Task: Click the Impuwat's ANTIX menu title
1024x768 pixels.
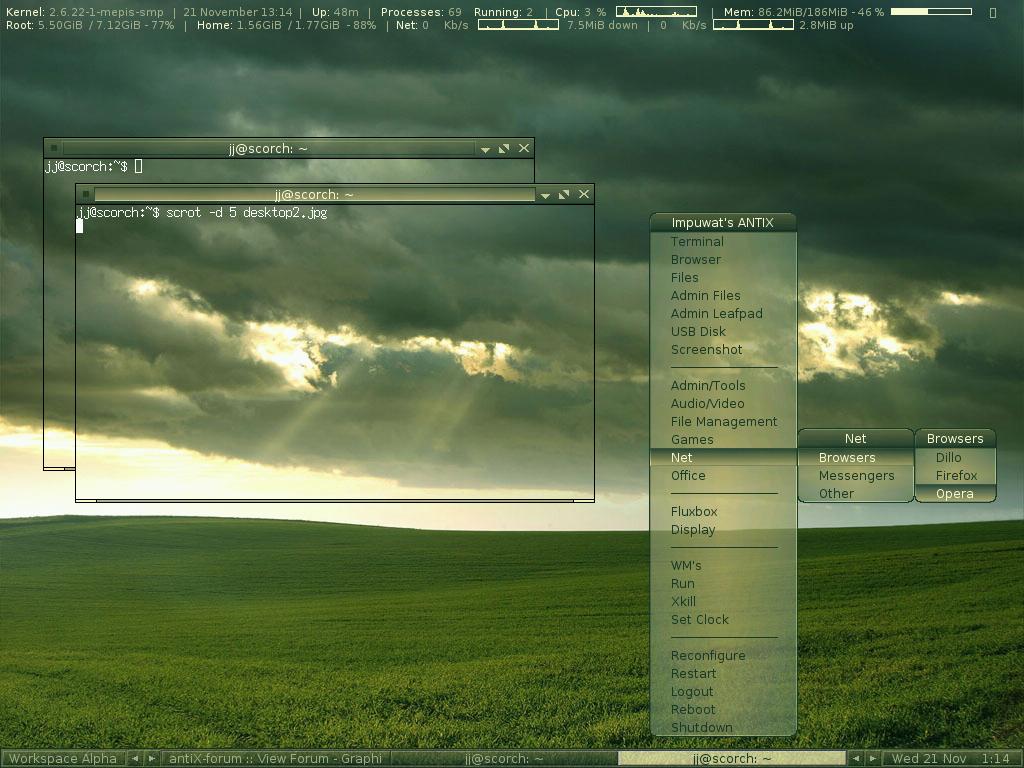Action: 723,223
